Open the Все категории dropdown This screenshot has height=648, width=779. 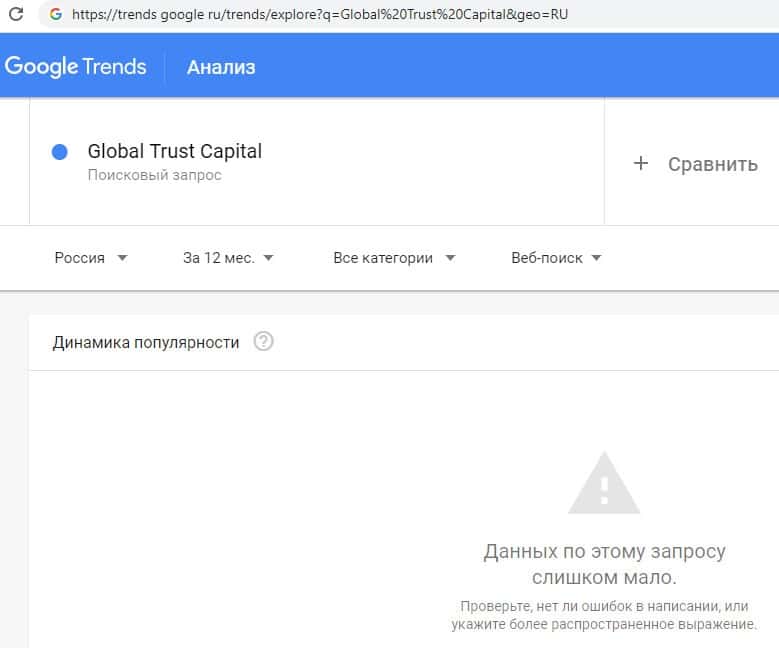[394, 258]
